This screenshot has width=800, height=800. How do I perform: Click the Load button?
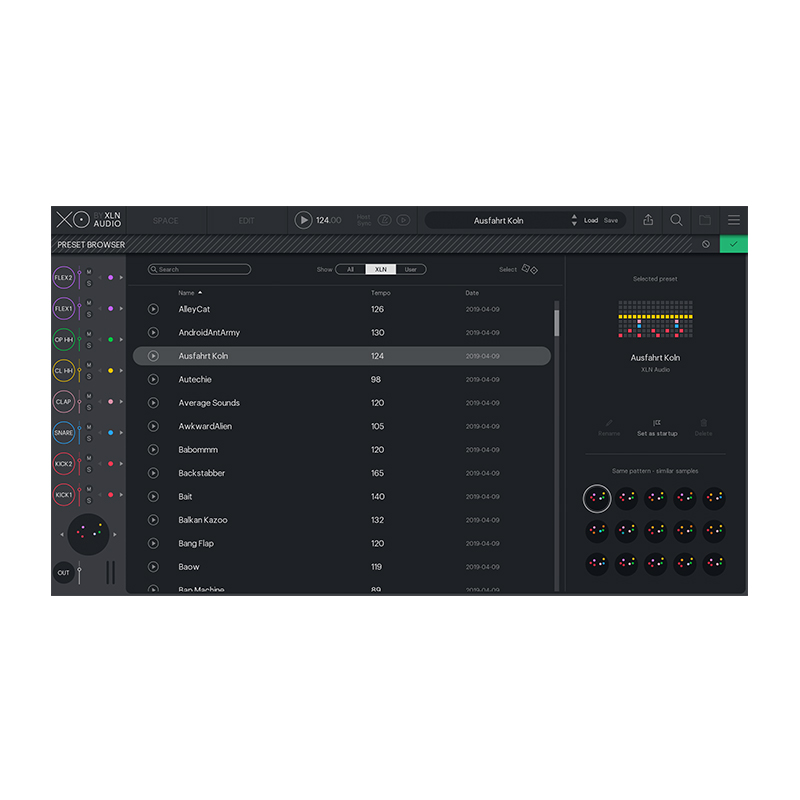[591, 220]
